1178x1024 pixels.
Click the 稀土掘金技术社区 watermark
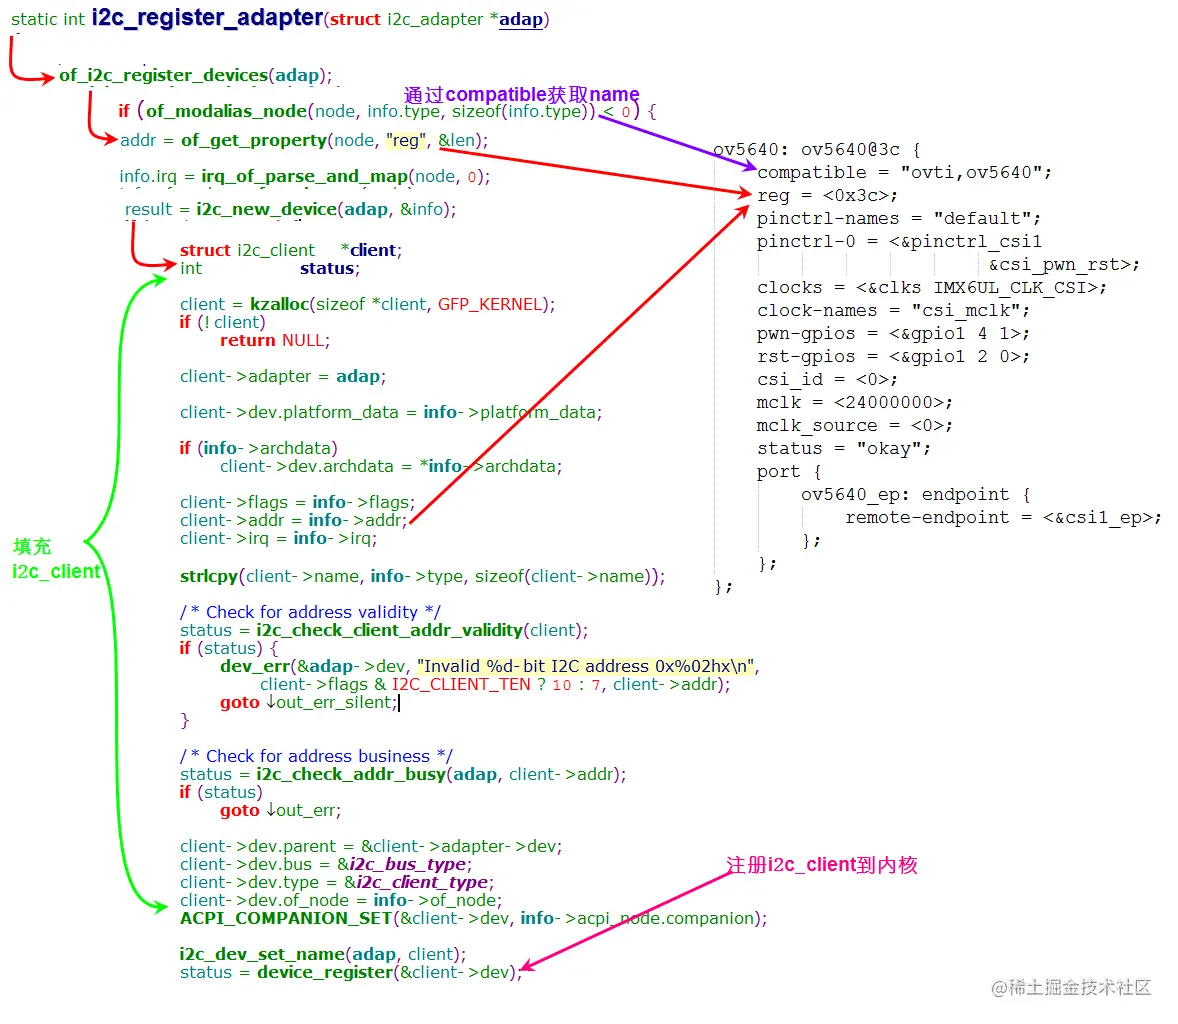1074,988
